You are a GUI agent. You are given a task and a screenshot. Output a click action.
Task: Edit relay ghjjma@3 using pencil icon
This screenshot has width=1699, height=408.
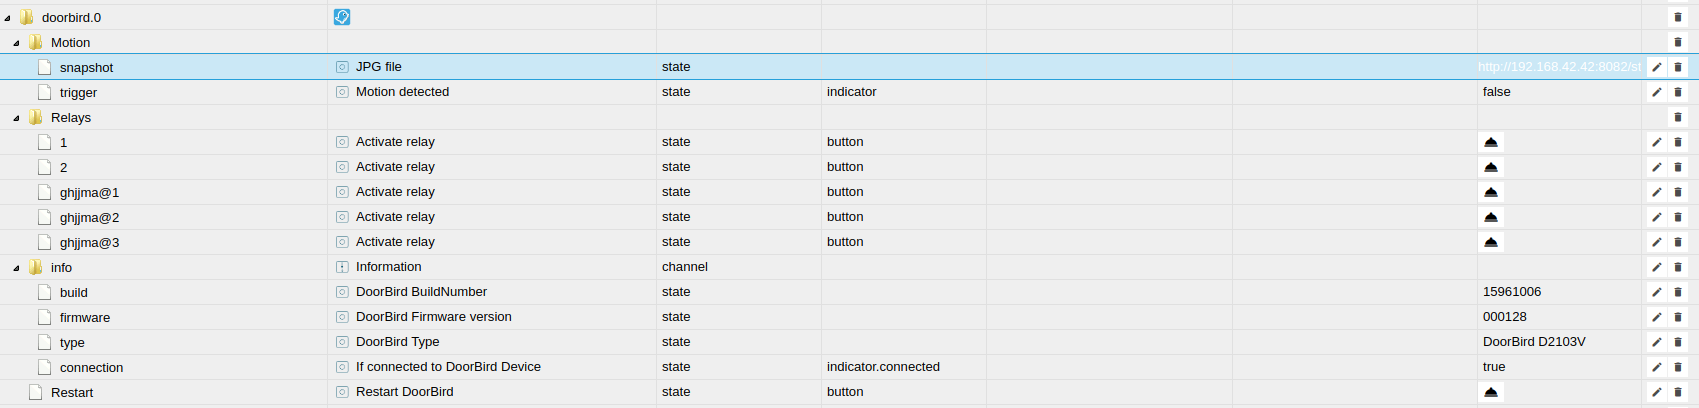tap(1657, 242)
